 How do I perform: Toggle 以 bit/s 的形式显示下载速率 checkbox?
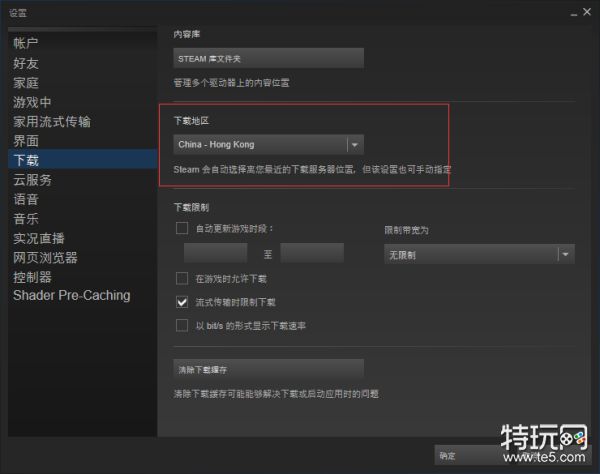(182, 326)
